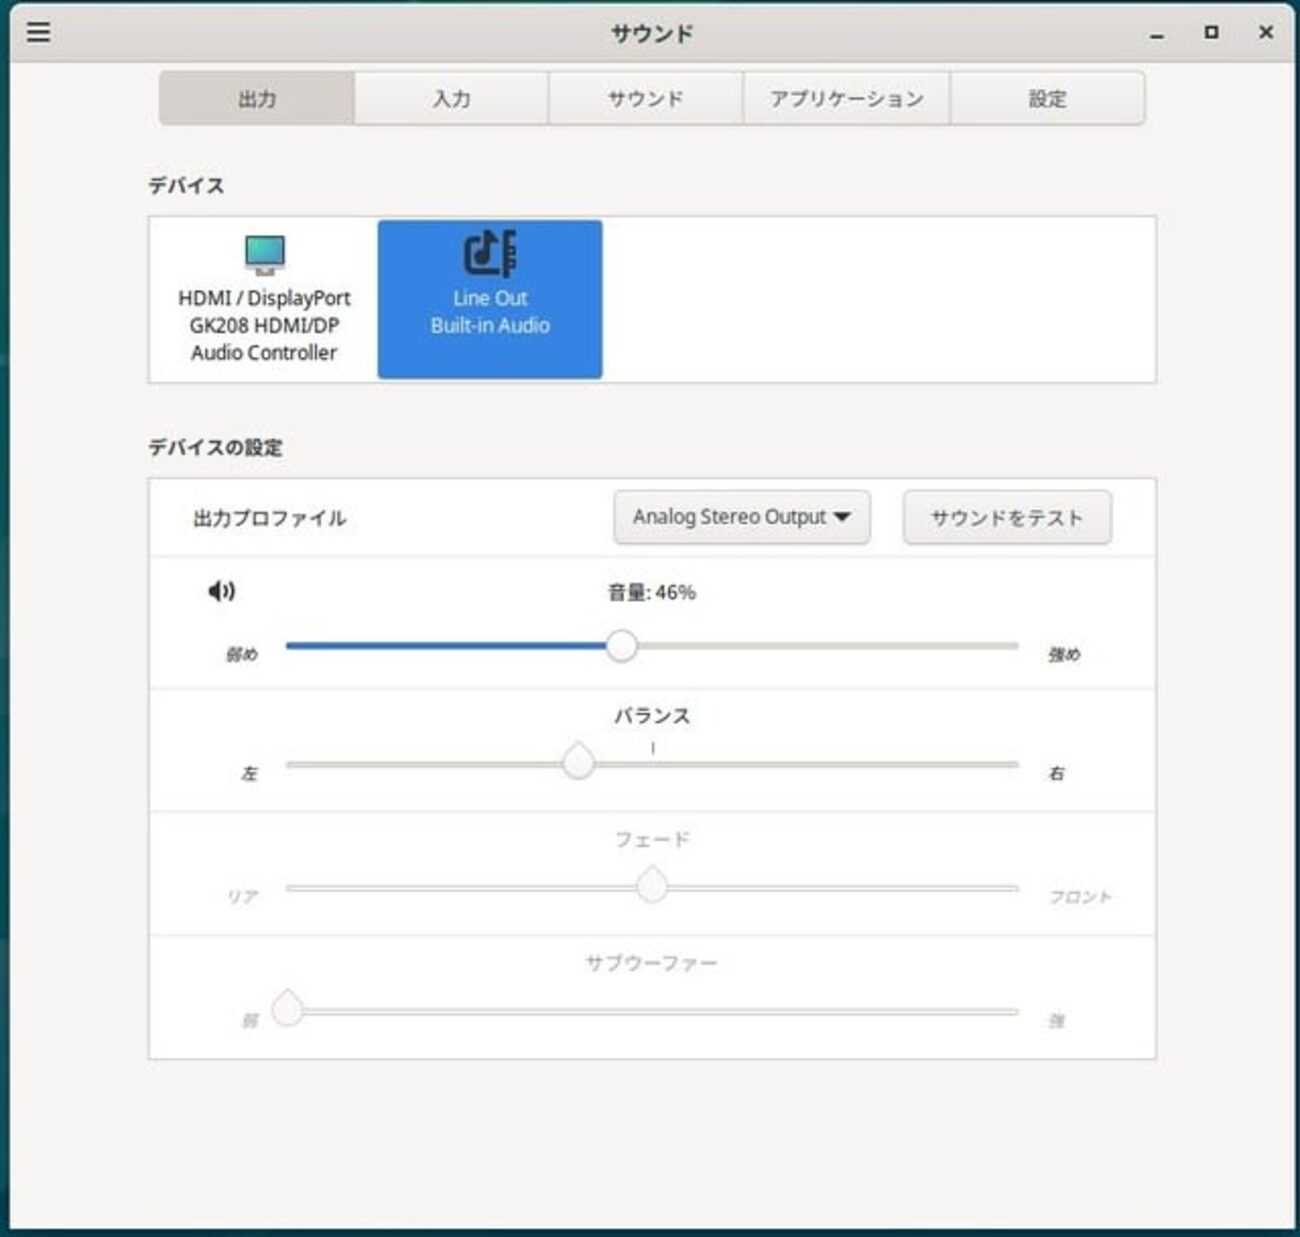Open the Analog Stereo Output profile dropdown
Image resolution: width=1300 pixels, height=1237 pixels.
[741, 517]
